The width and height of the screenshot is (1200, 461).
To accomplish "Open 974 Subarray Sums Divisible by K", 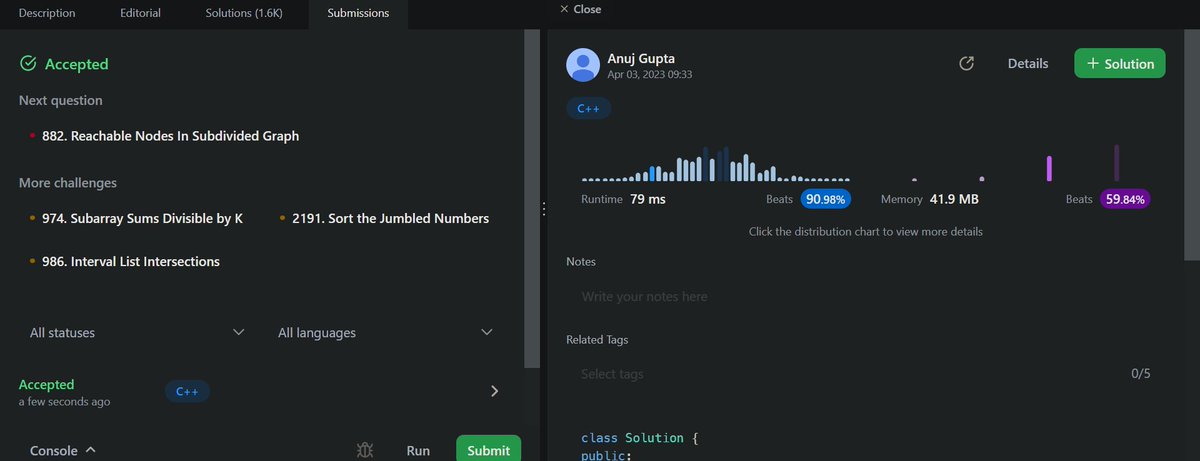I will [142, 218].
